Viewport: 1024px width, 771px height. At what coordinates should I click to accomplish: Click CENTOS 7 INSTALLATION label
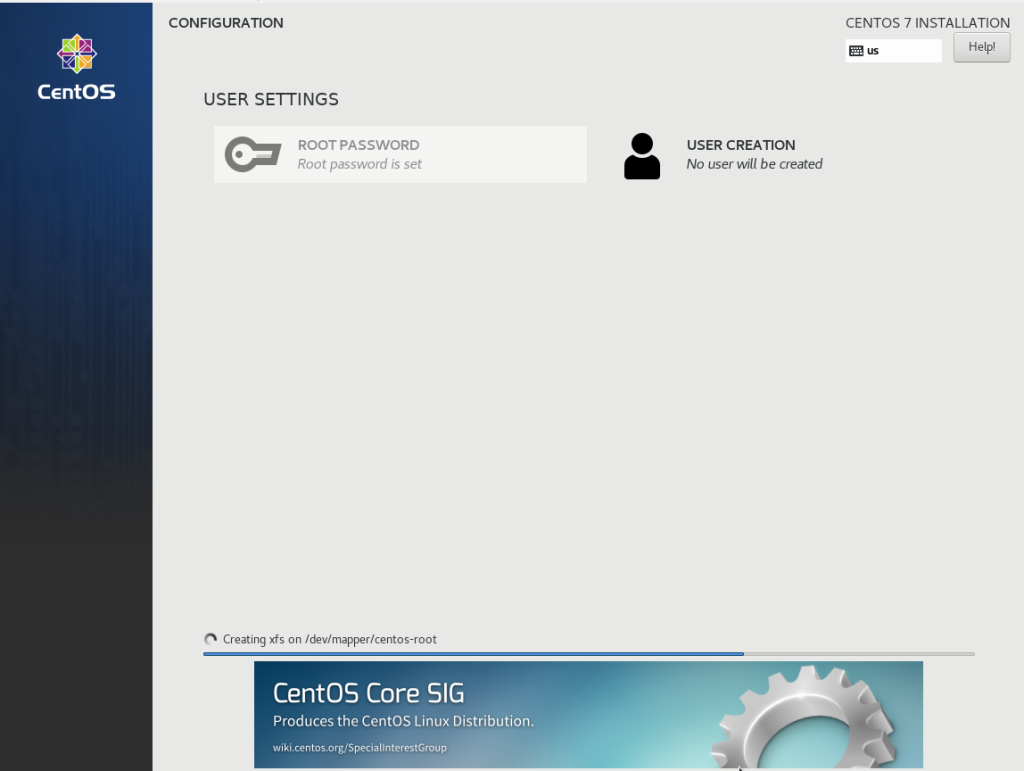click(x=927, y=23)
